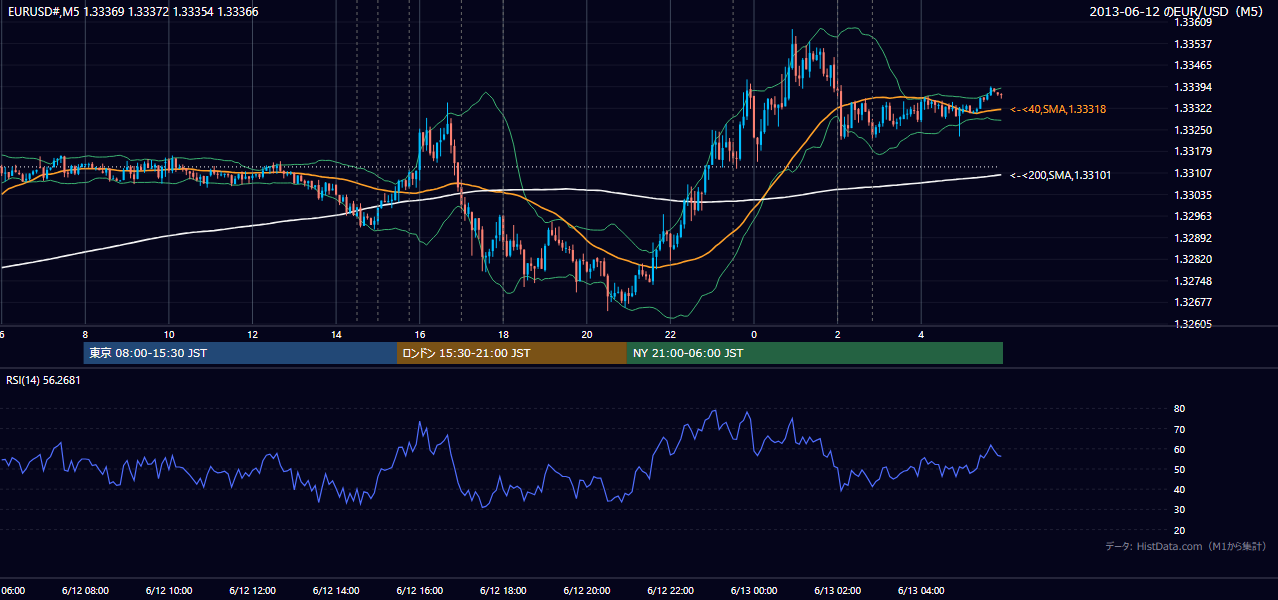Click price axis value 1.33394
This screenshot has height=600, width=1278.
coord(1192,87)
